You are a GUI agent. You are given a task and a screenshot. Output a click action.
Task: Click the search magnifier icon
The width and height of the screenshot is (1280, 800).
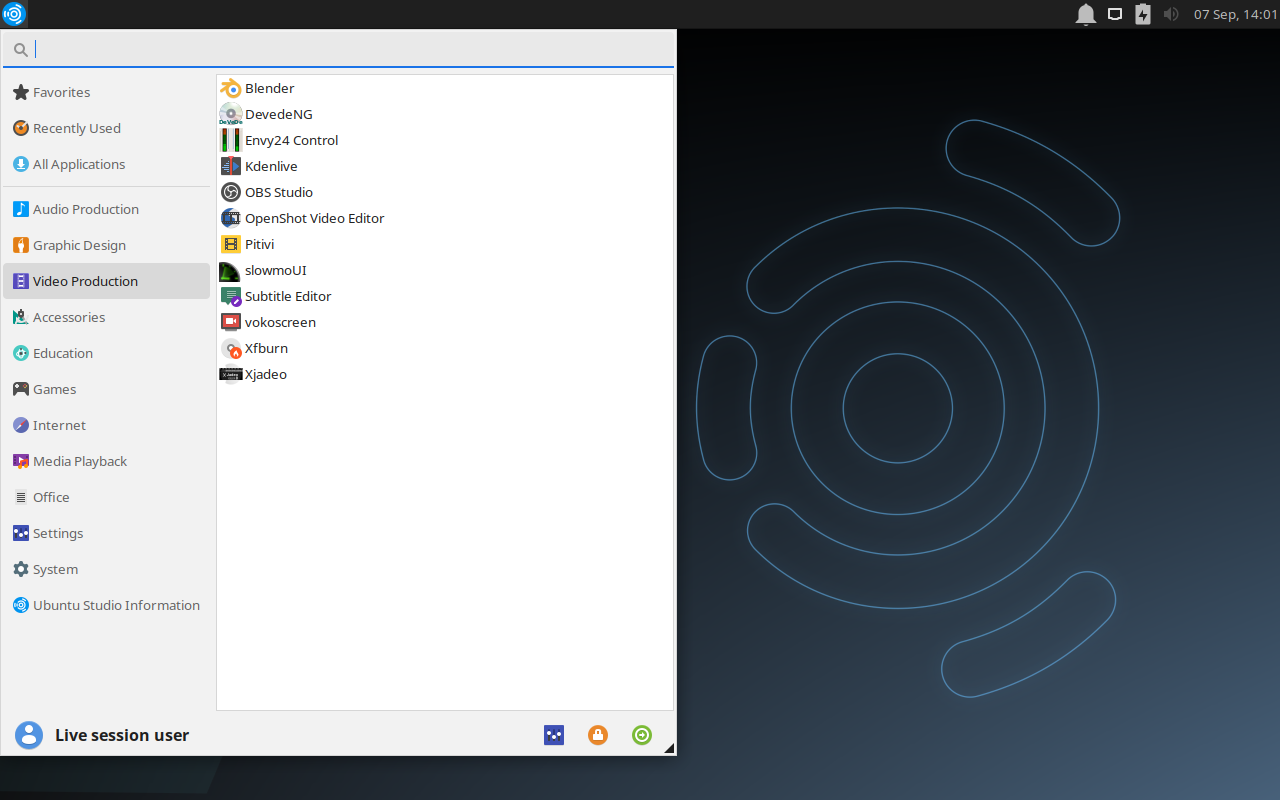[20, 49]
